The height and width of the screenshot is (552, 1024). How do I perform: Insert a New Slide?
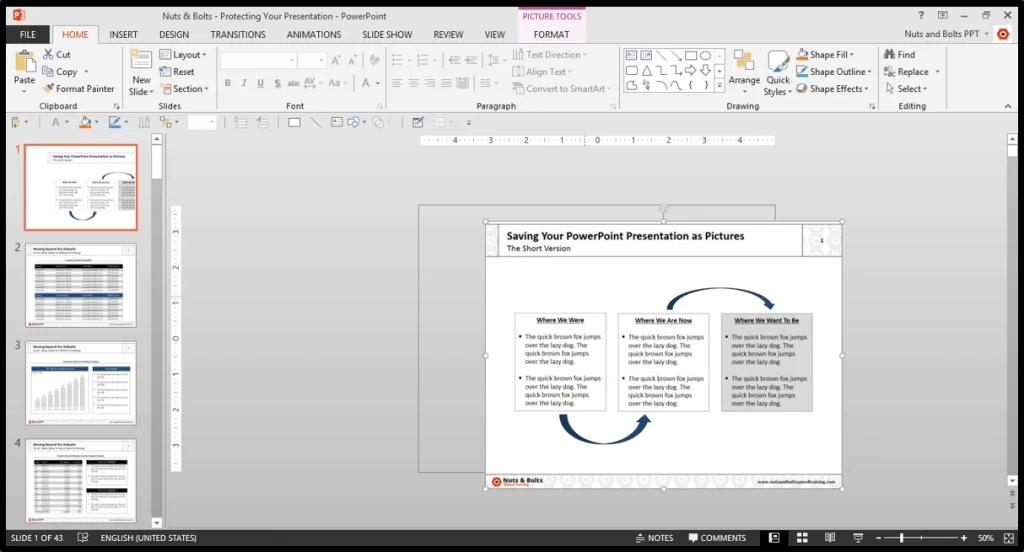(x=141, y=73)
